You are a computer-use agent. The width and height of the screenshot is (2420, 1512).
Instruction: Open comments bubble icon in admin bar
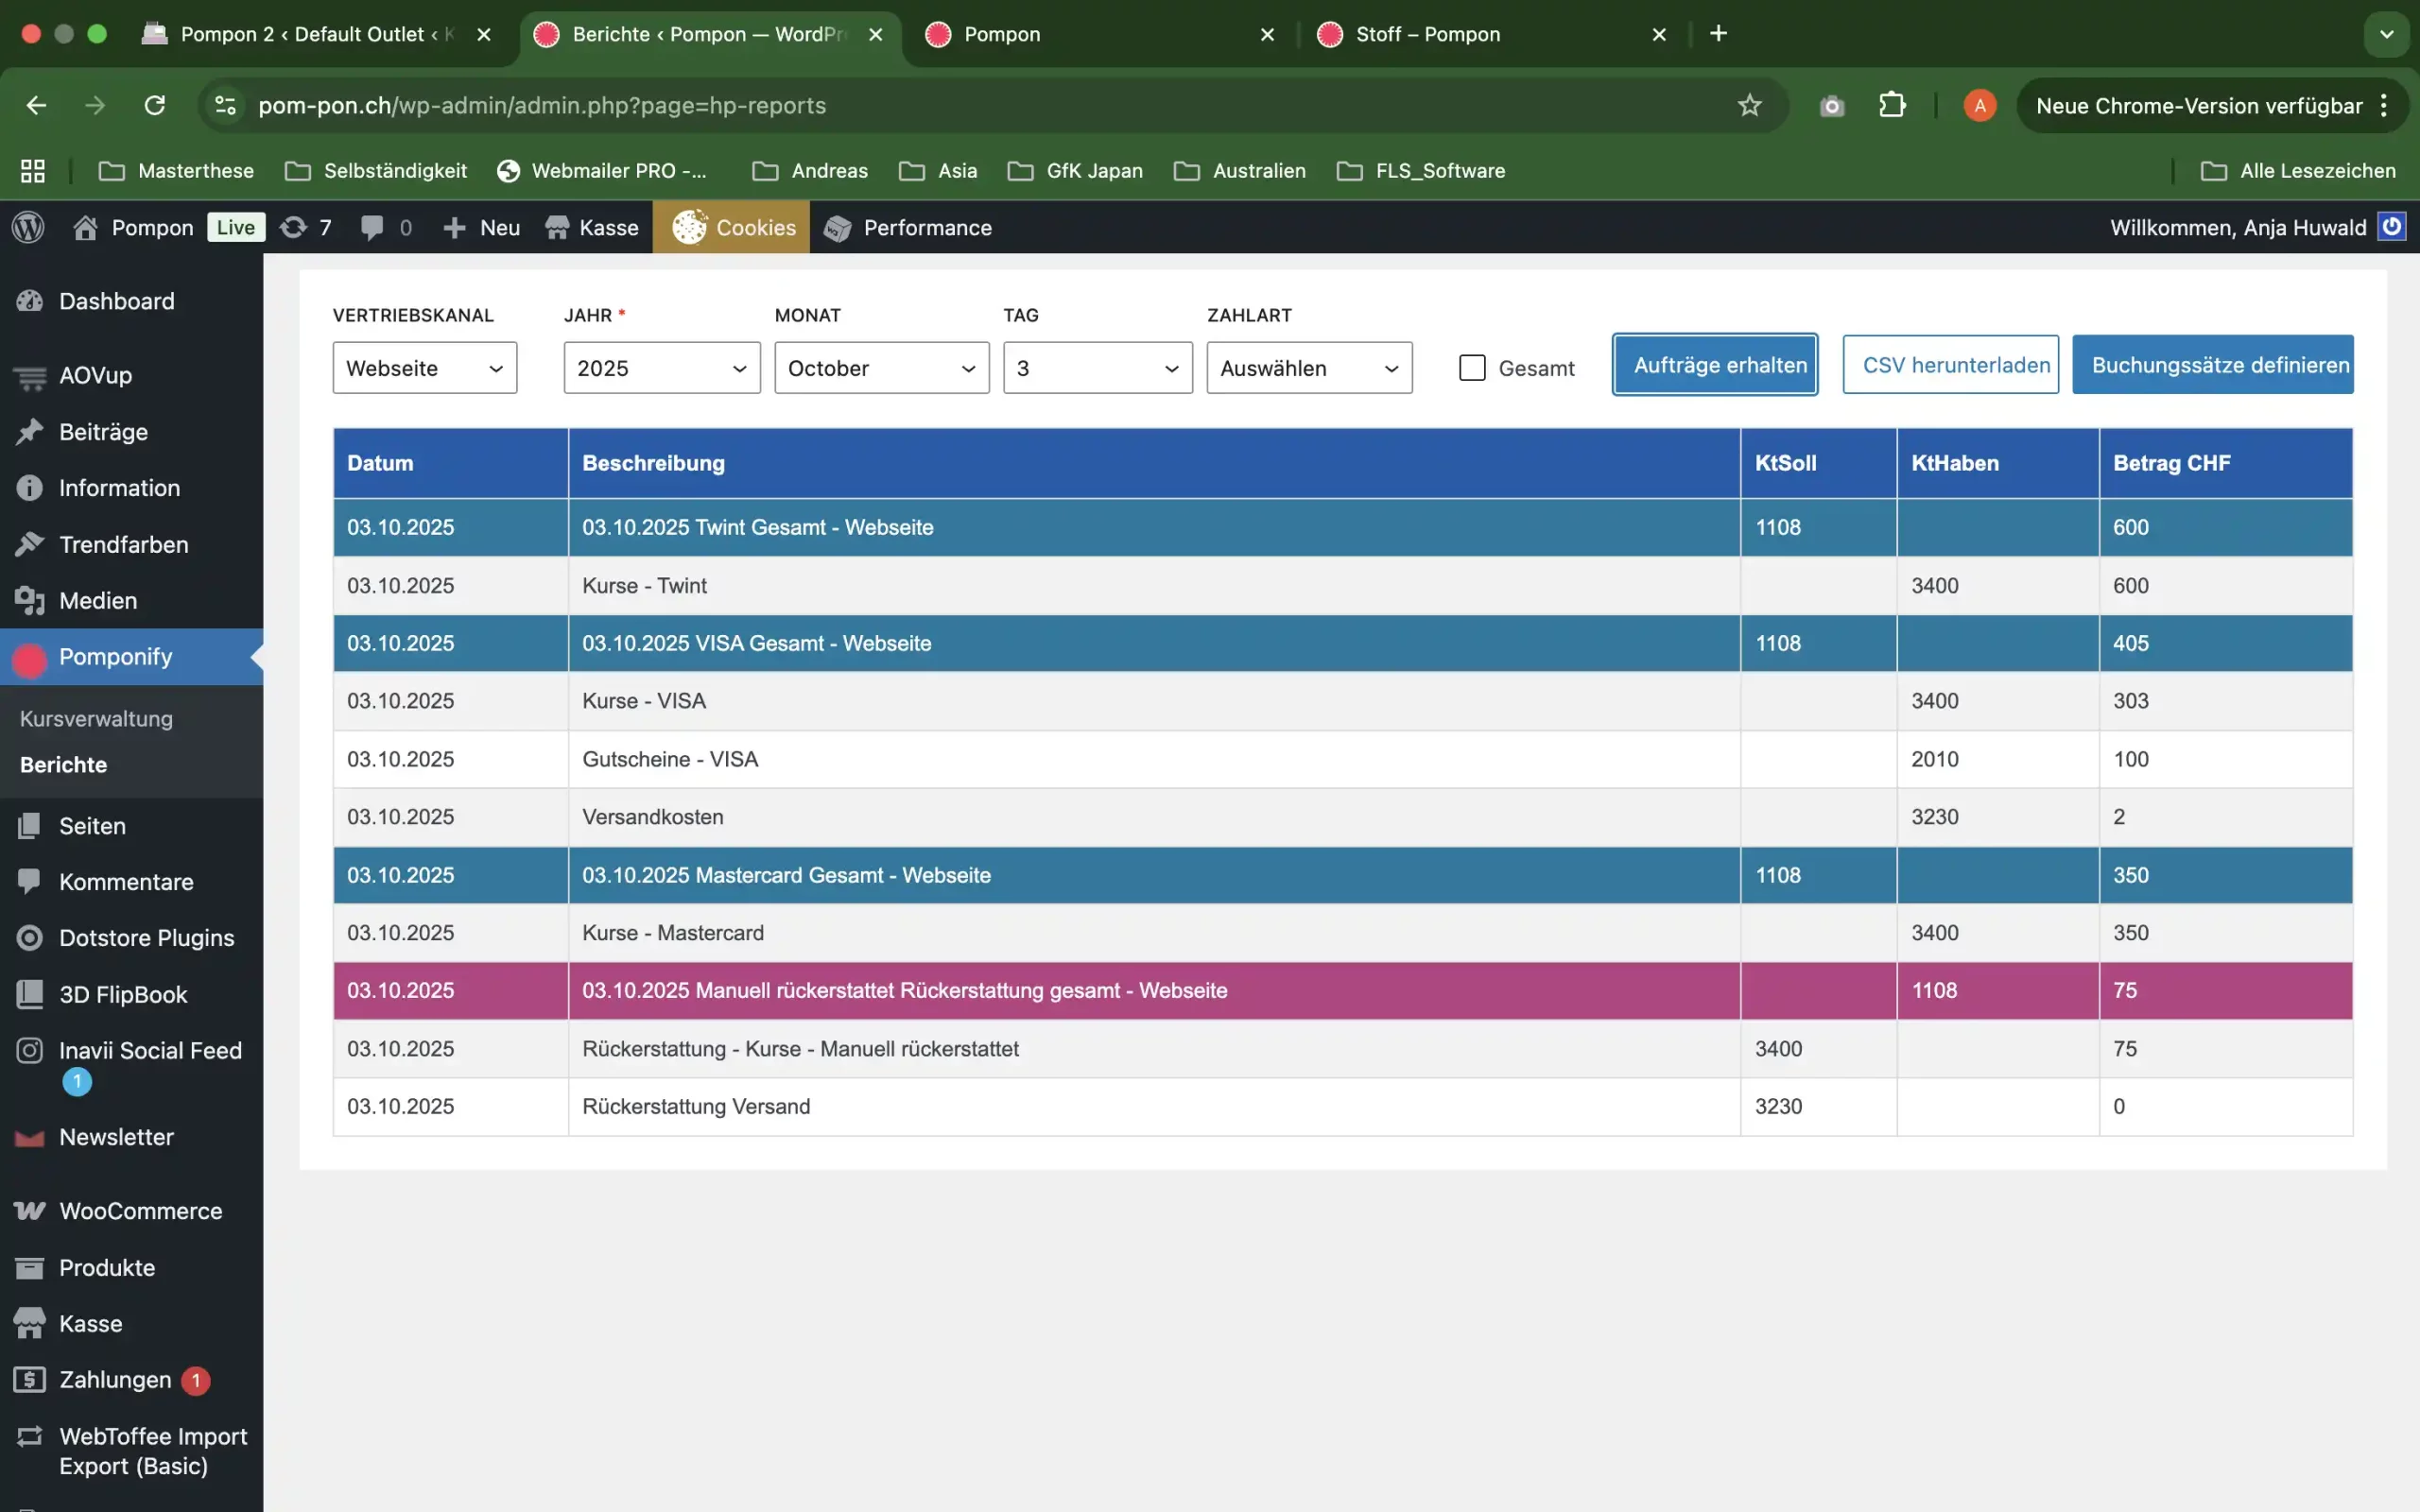pyautogui.click(x=372, y=227)
